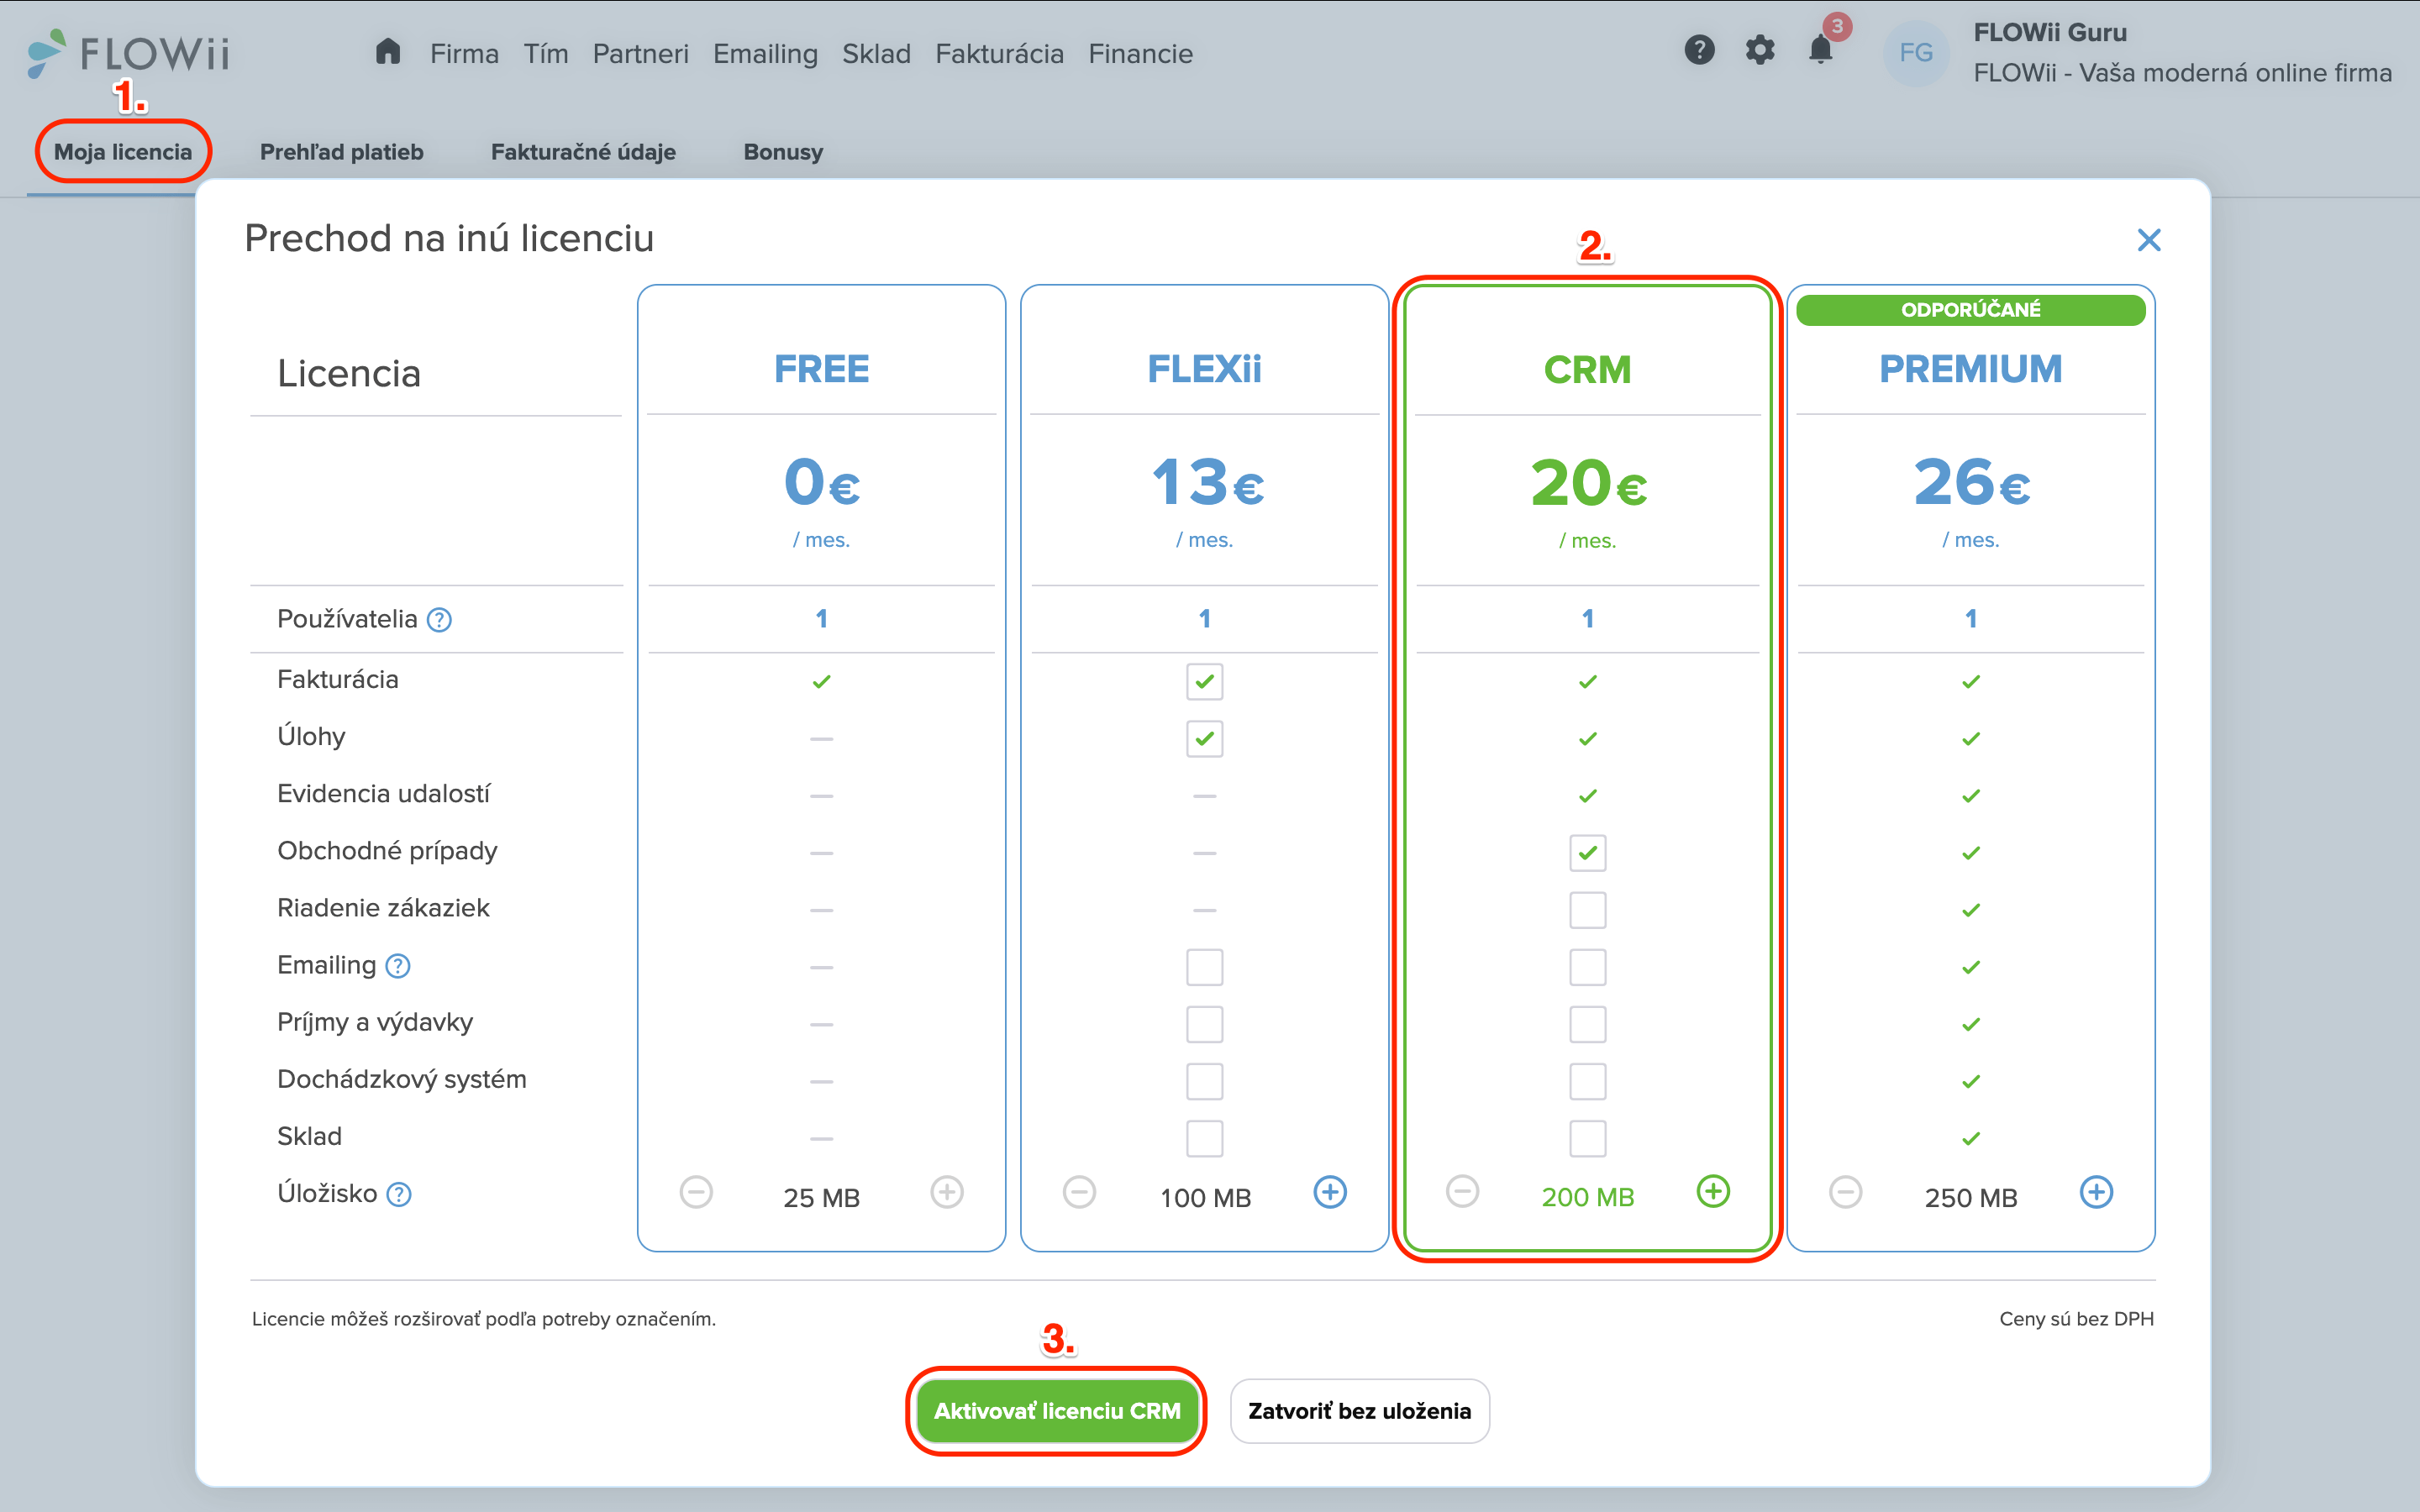
Task: Increase storage in CRM plan
Action: point(1713,1191)
